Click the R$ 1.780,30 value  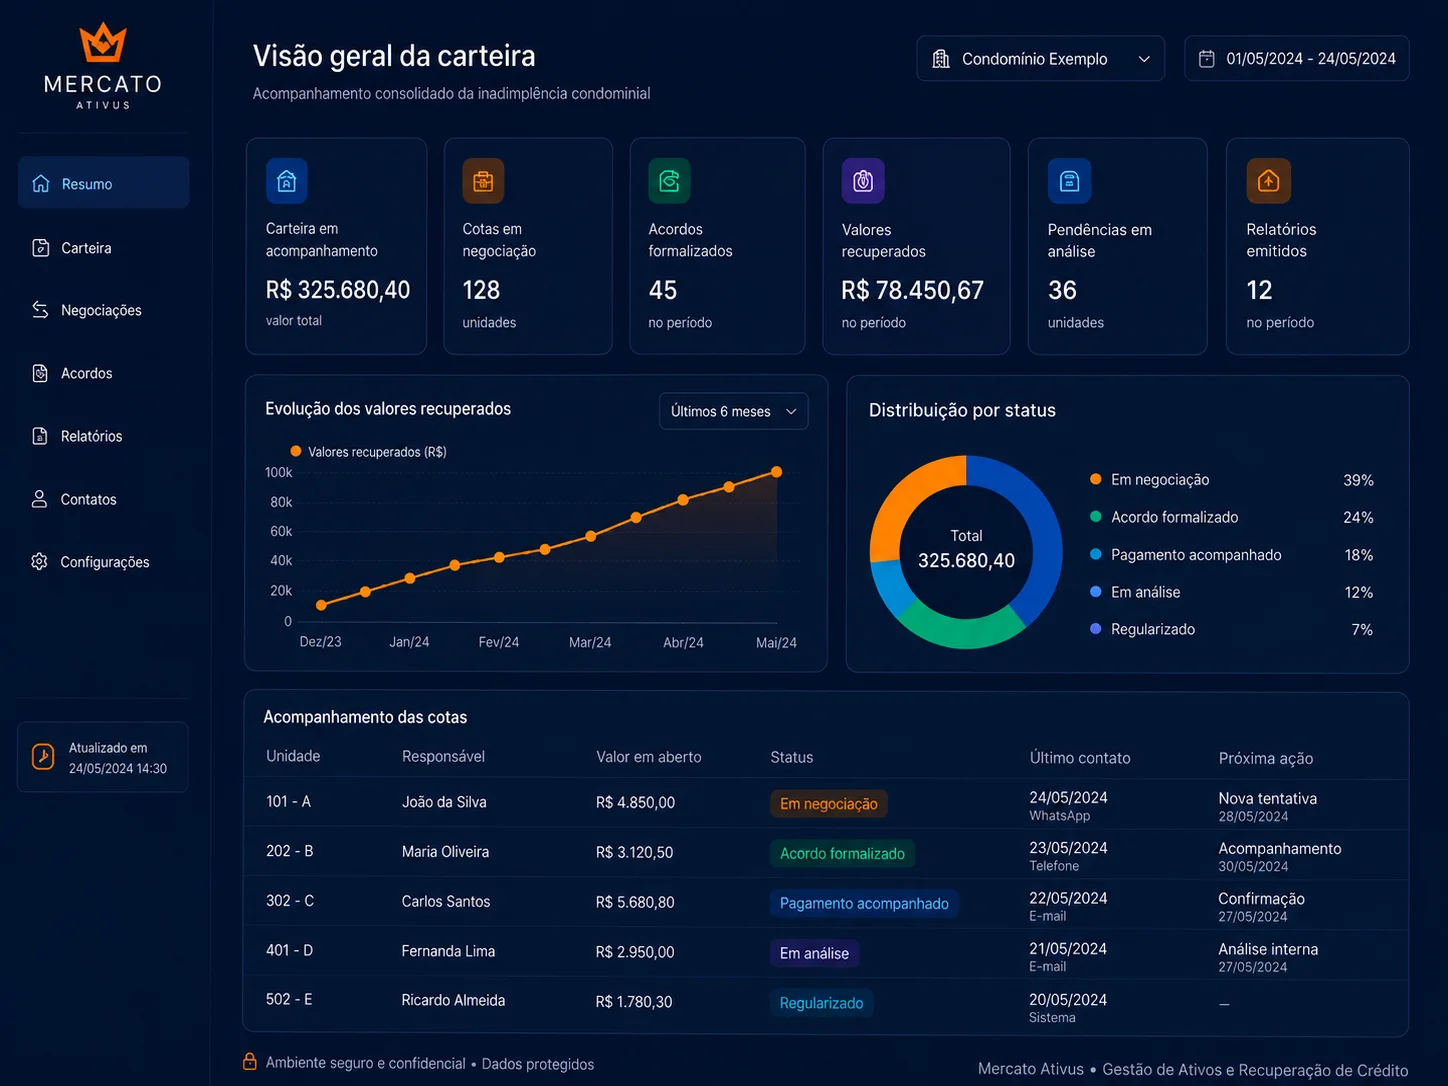[x=634, y=1001]
